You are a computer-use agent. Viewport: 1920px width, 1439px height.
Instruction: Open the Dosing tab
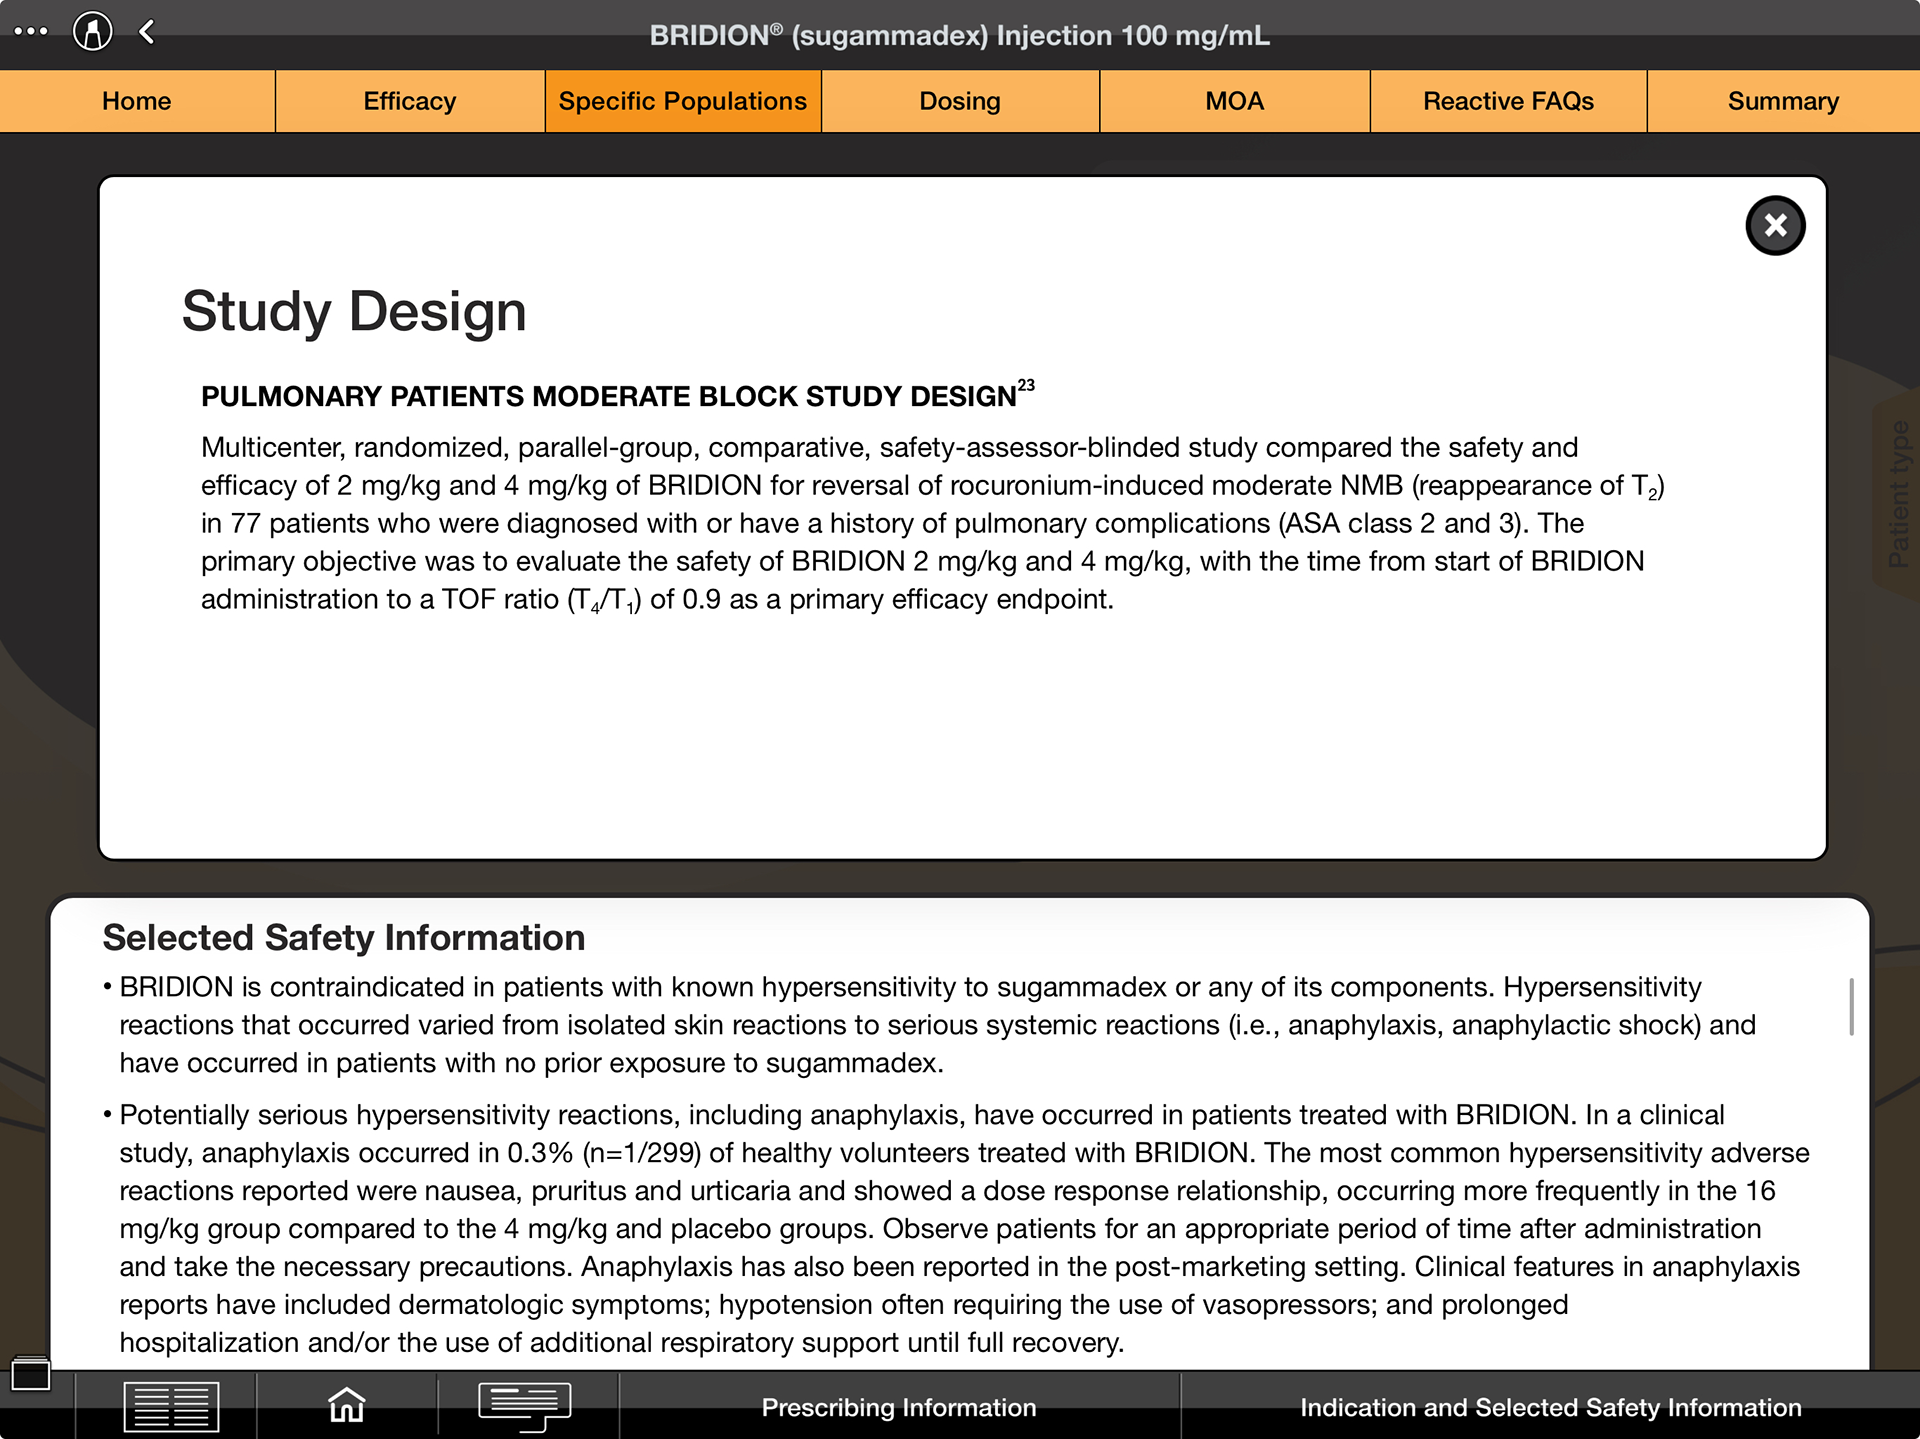[x=960, y=101]
